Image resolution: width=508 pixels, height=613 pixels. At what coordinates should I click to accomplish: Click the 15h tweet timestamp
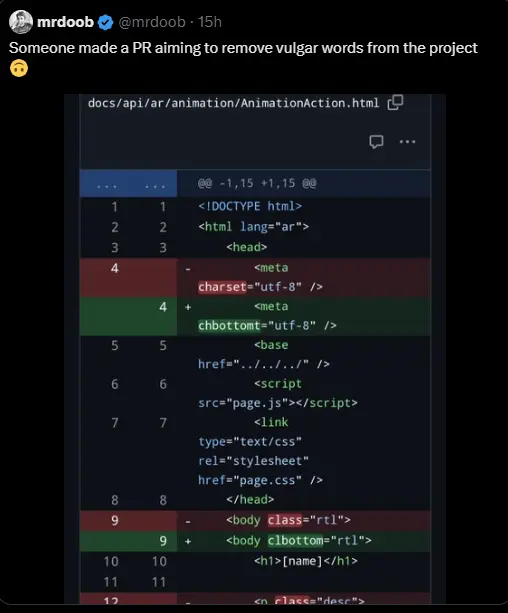(x=210, y=22)
